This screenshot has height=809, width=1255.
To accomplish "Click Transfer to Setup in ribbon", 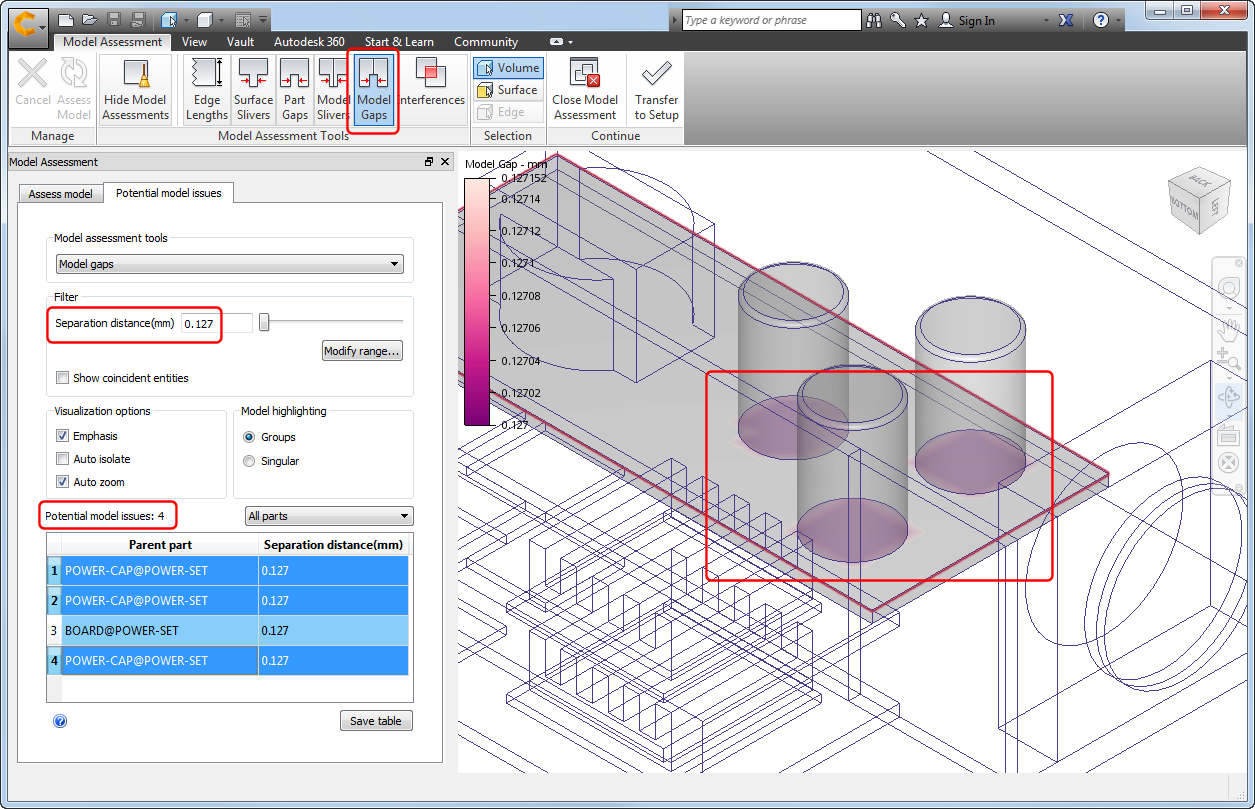I will [x=656, y=89].
